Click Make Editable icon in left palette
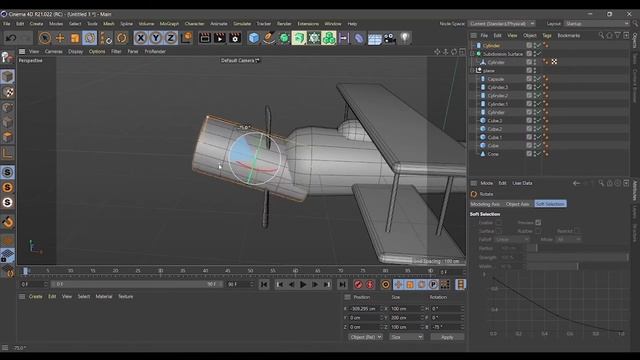Image resolution: width=640 pixels, height=360 pixels. click(x=7, y=58)
